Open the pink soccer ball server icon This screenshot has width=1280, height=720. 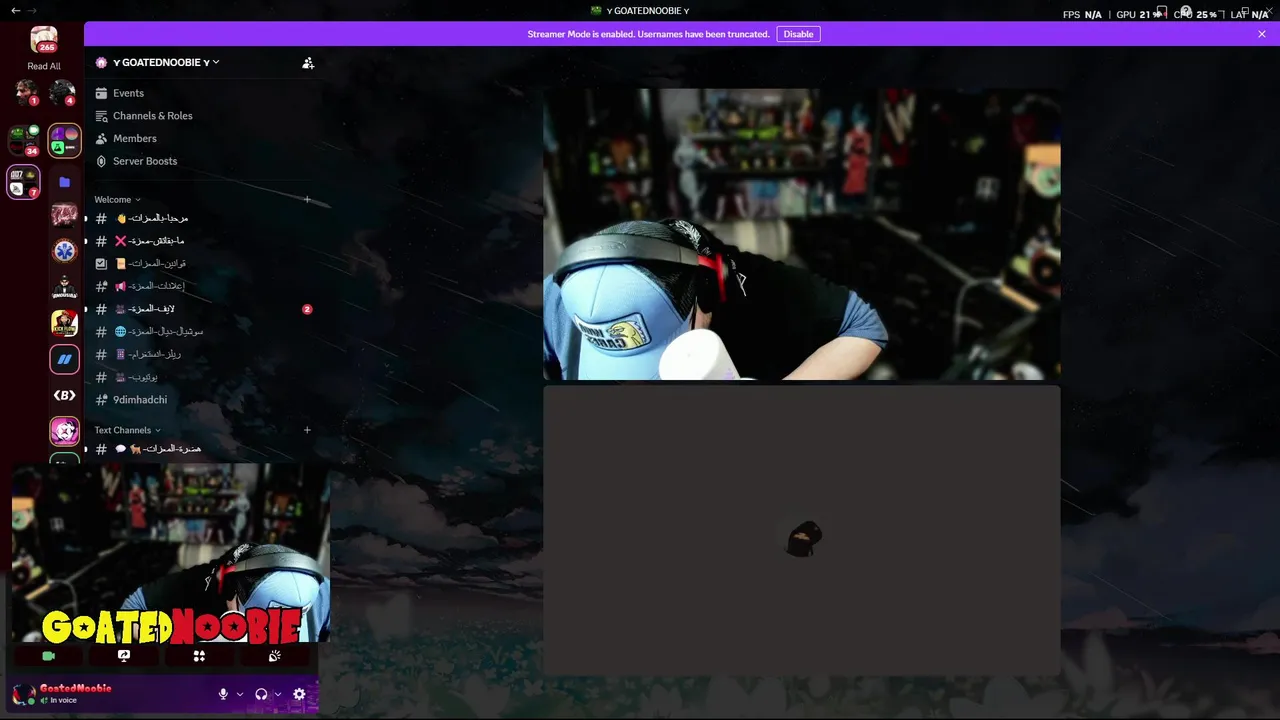(x=64, y=431)
